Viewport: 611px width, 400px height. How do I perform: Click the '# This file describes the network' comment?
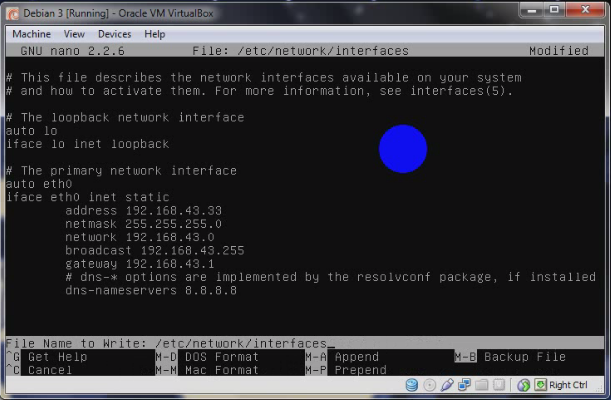(x=264, y=78)
